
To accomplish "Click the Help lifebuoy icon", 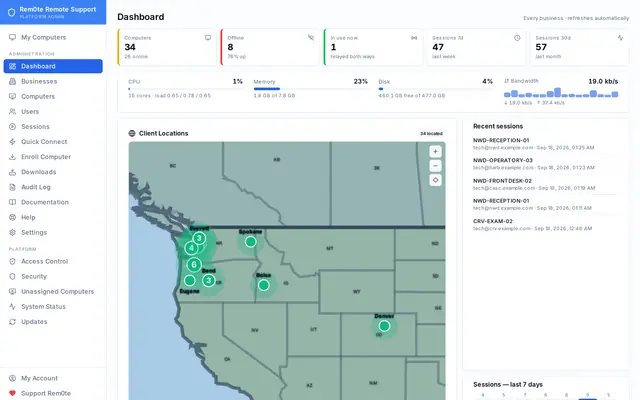I will point(13,217).
